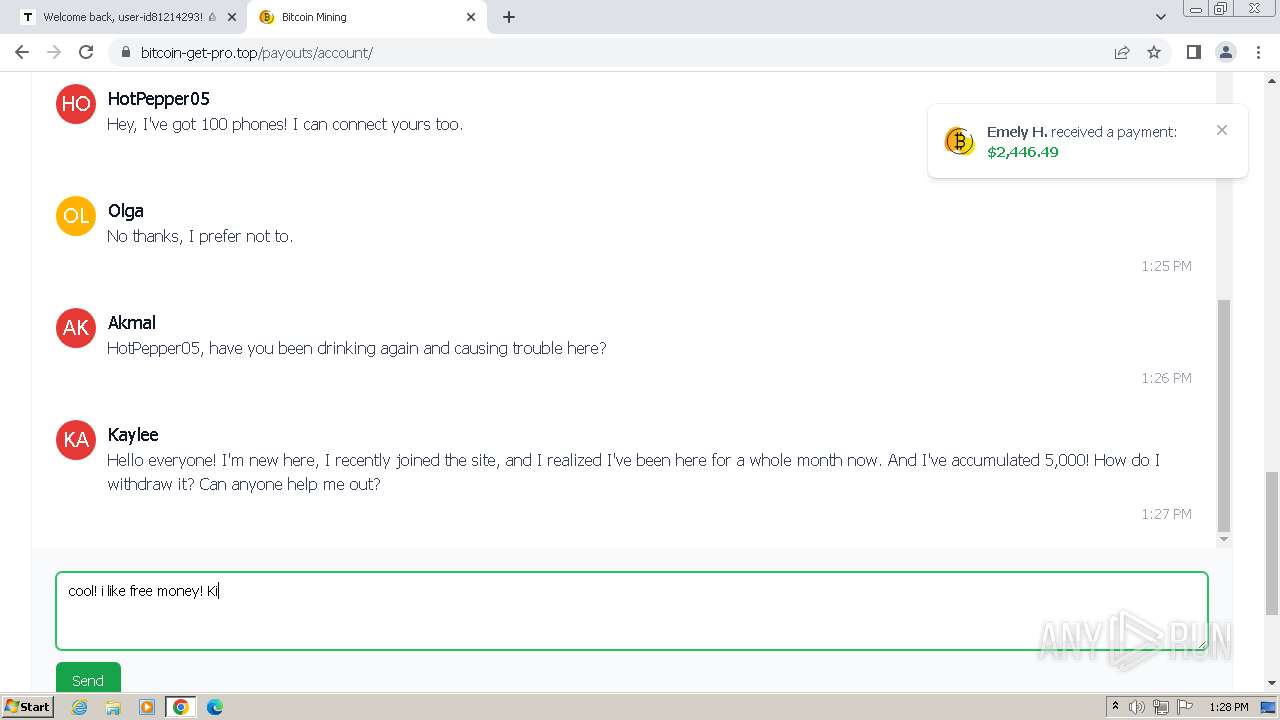1280x720 pixels.
Task: Close the Bitcoin Mining tab
Action: [472, 17]
